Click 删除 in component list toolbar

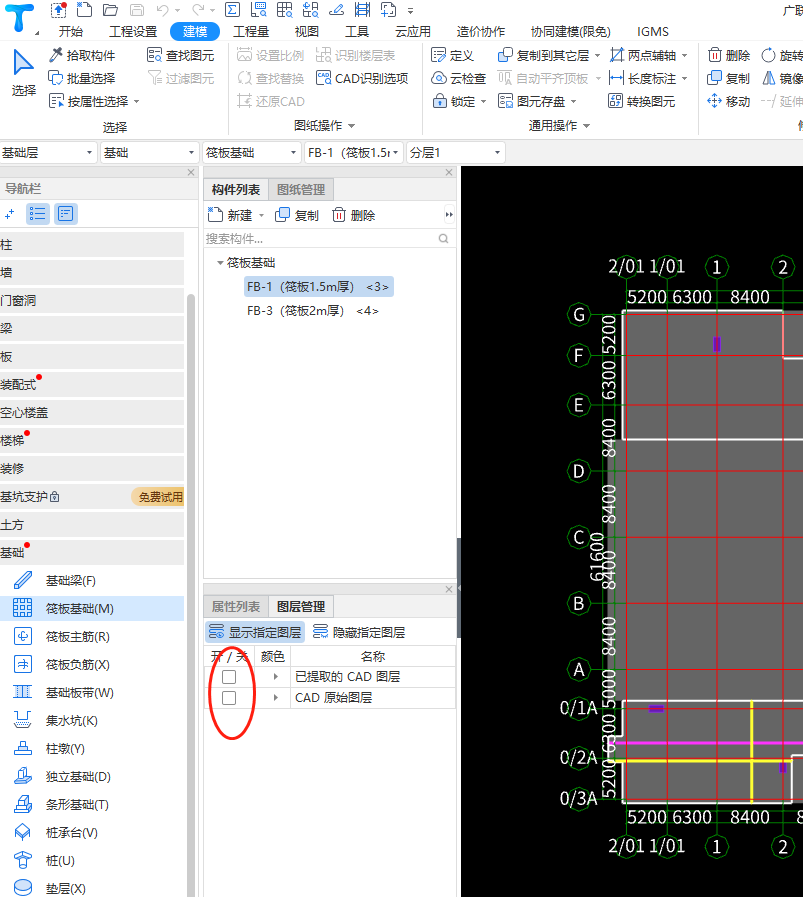pyautogui.click(x=353, y=215)
